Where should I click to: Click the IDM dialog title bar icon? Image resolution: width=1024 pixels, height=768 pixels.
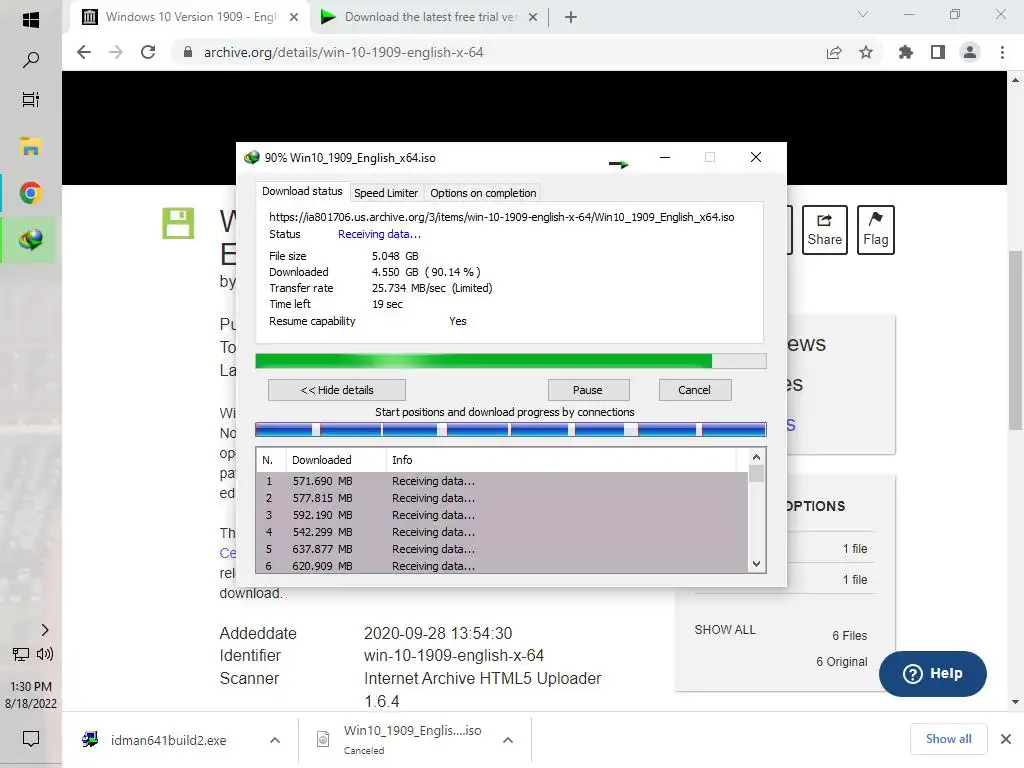[x=251, y=157]
